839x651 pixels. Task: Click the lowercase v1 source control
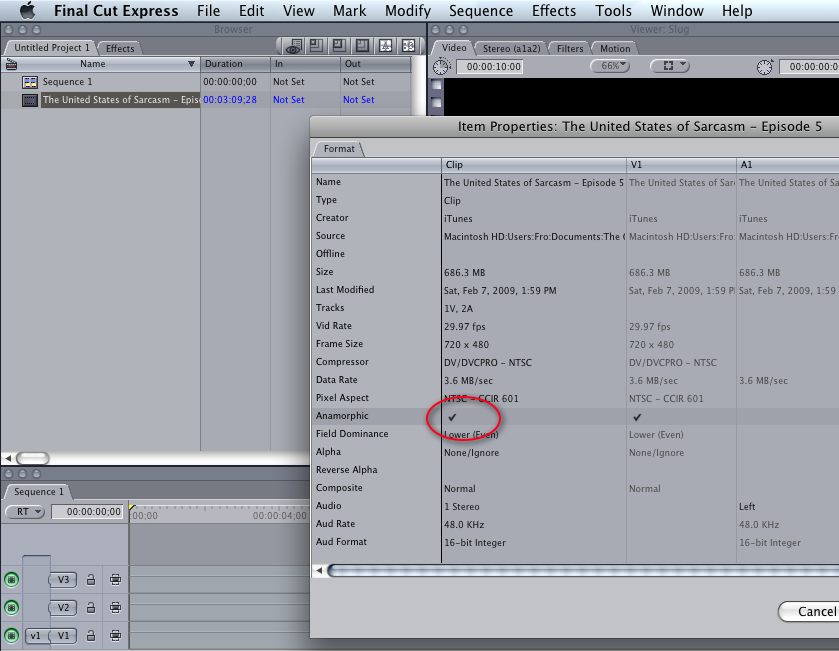click(36, 635)
